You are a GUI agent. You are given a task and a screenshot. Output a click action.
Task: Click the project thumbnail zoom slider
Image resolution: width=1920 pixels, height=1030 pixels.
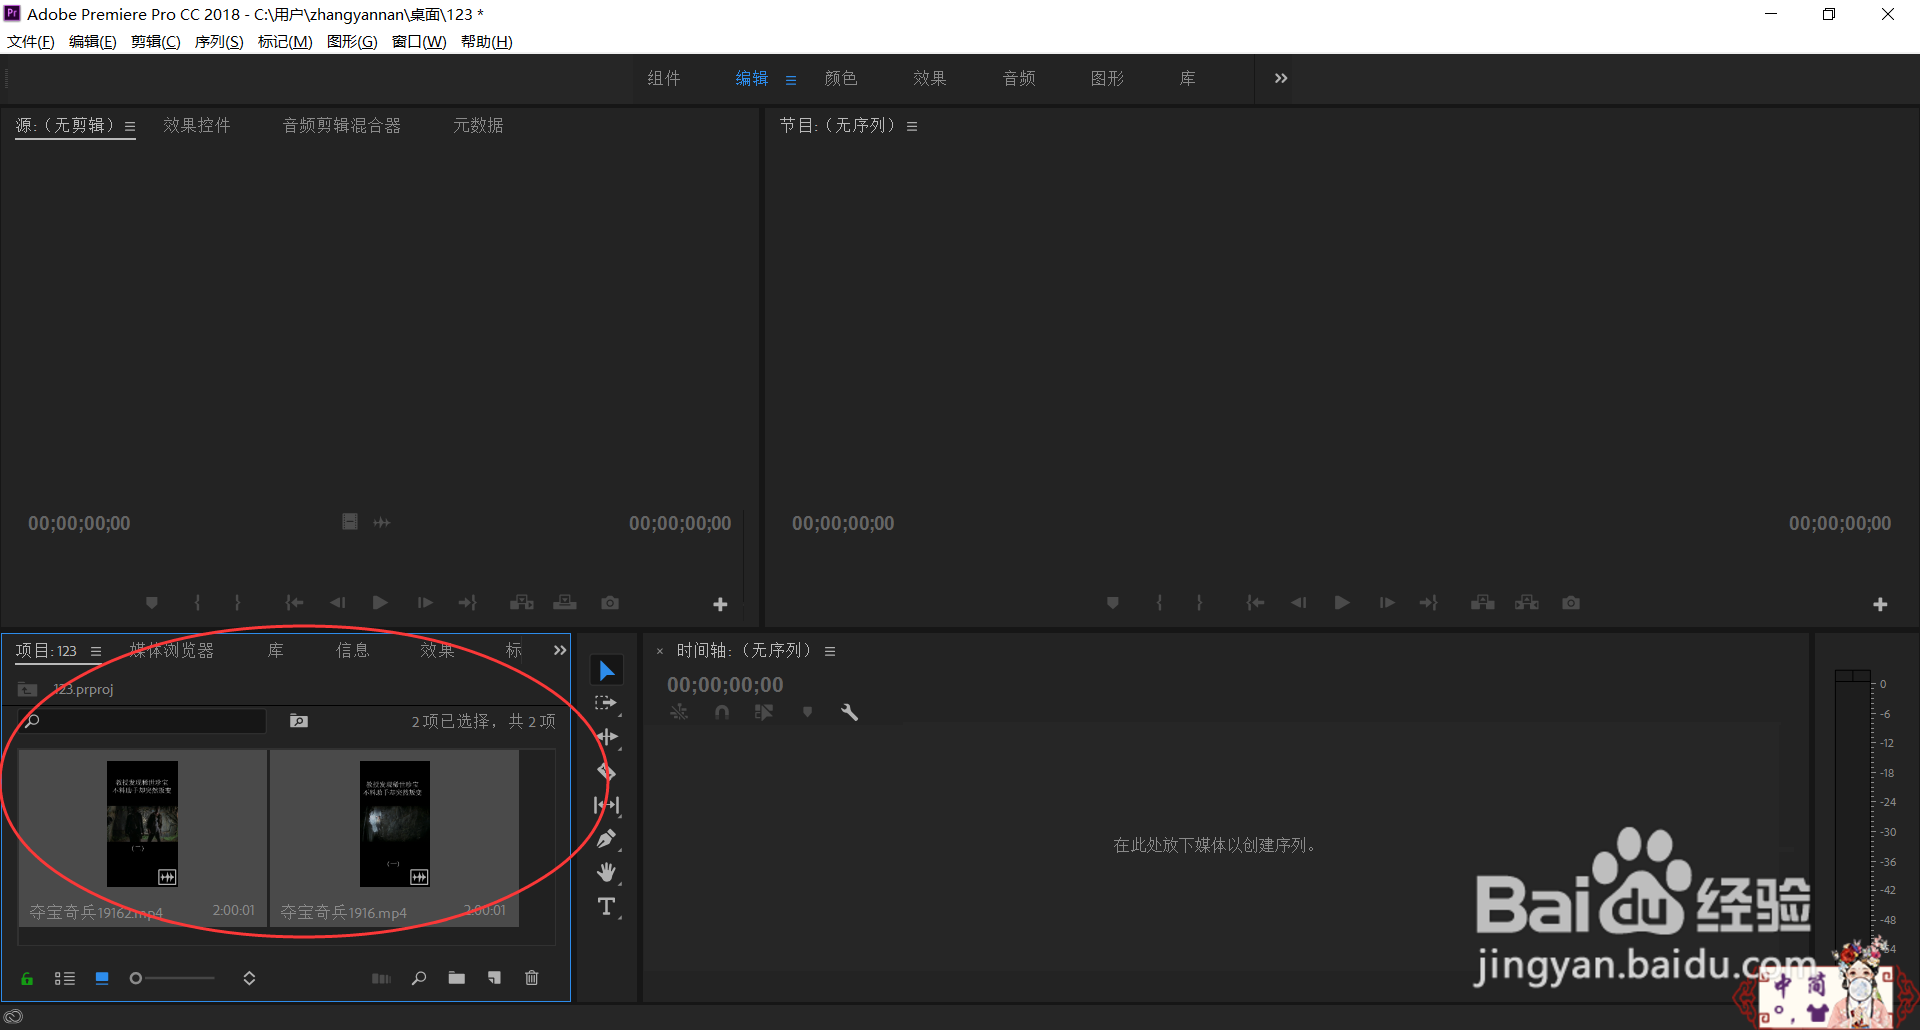pos(172,978)
